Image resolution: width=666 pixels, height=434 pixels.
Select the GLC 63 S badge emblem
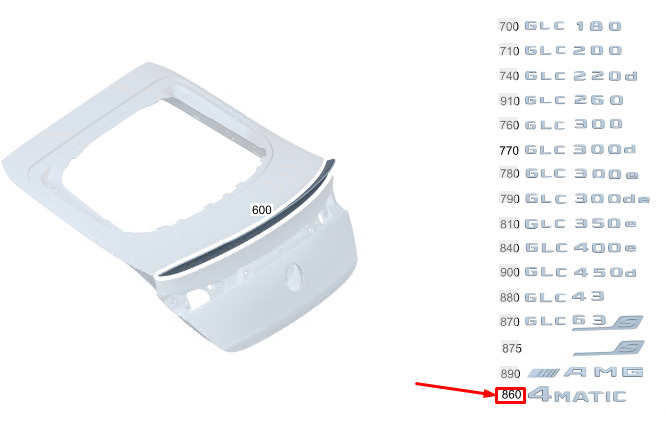pyautogui.click(x=584, y=322)
